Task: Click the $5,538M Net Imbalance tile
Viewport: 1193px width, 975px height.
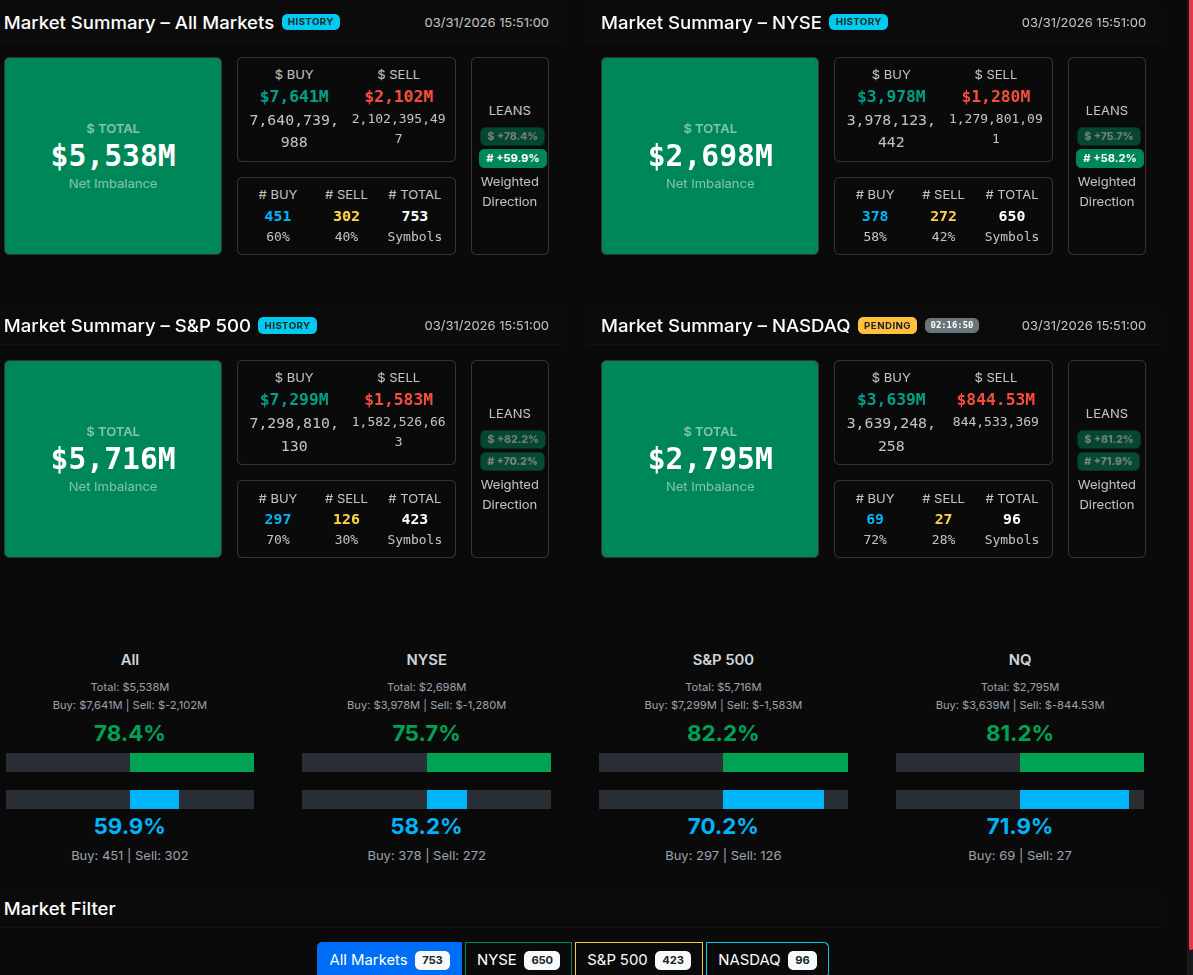Action: (x=113, y=155)
